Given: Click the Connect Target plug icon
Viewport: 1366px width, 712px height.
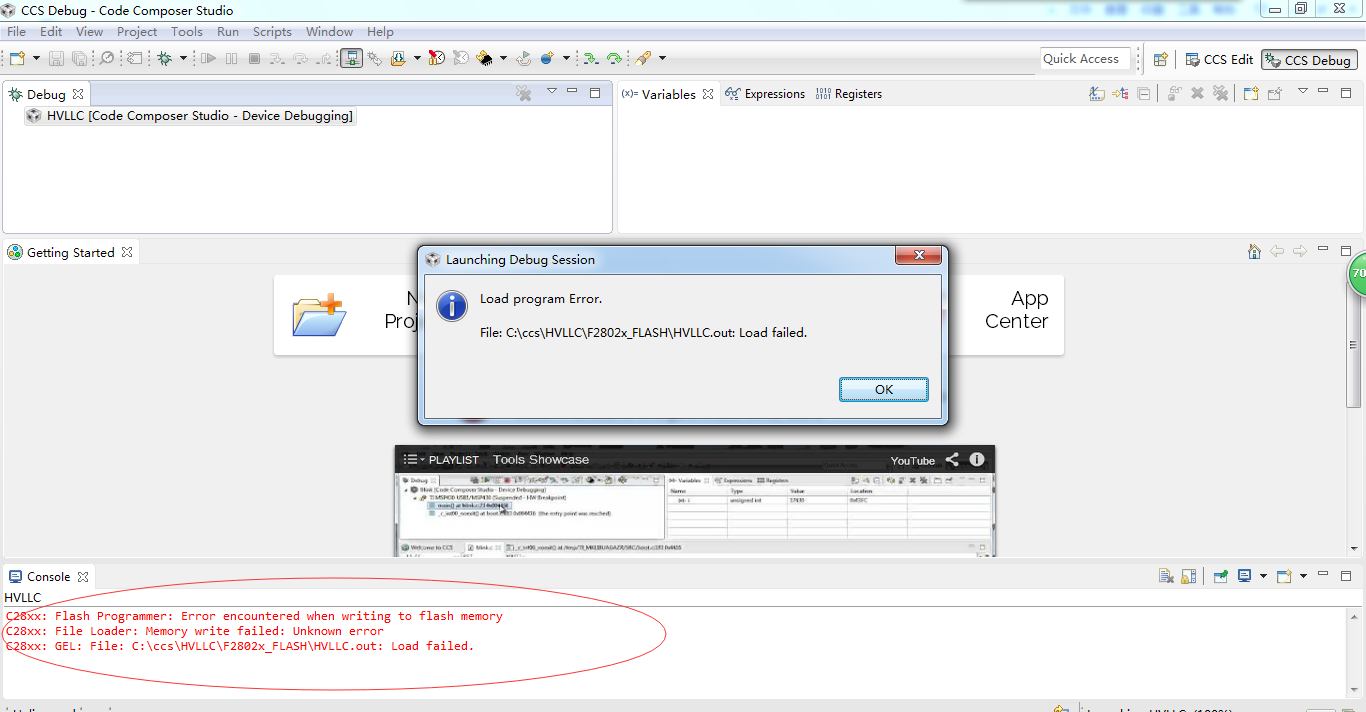Looking at the screenshot, I should pyautogui.click(x=374, y=58).
